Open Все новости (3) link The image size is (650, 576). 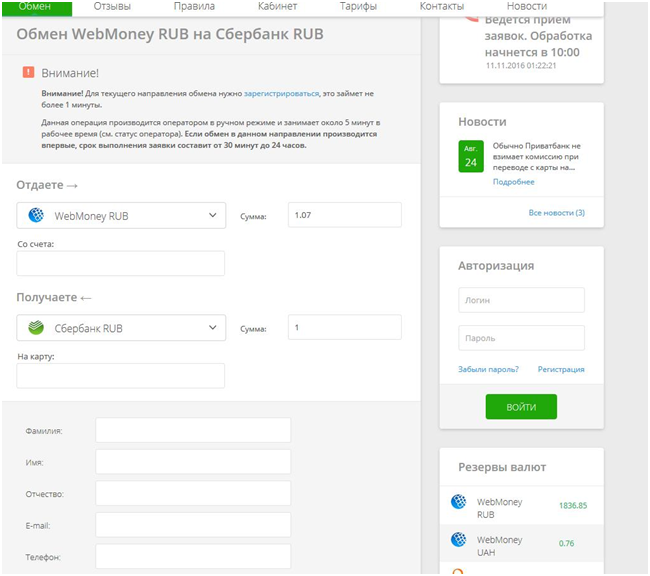tap(556, 213)
